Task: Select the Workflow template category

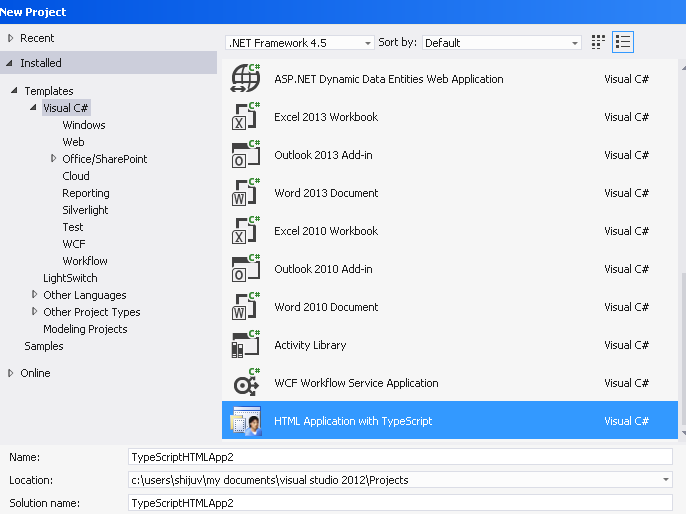Action: (85, 261)
